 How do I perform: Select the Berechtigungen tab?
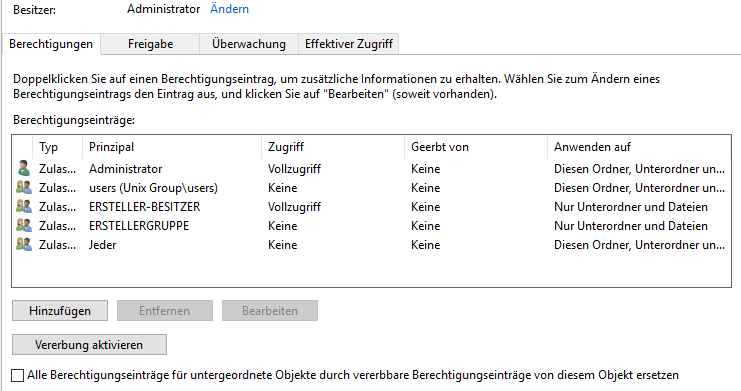[51, 44]
